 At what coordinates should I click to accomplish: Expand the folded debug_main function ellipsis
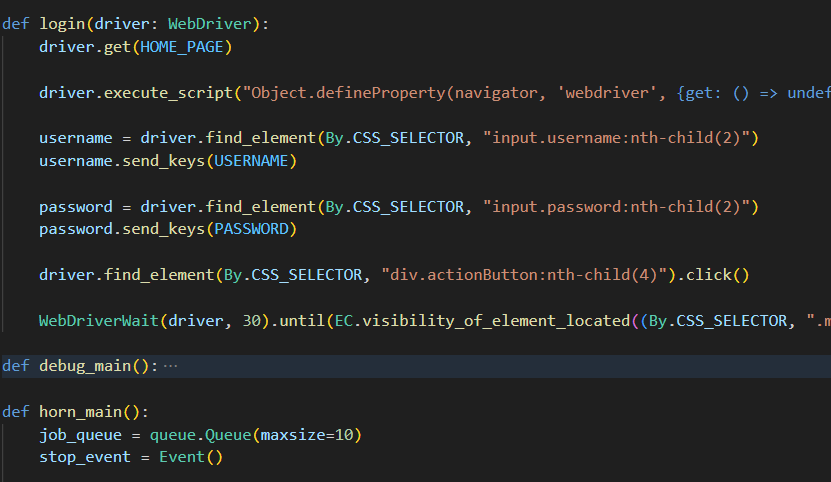coord(170,366)
